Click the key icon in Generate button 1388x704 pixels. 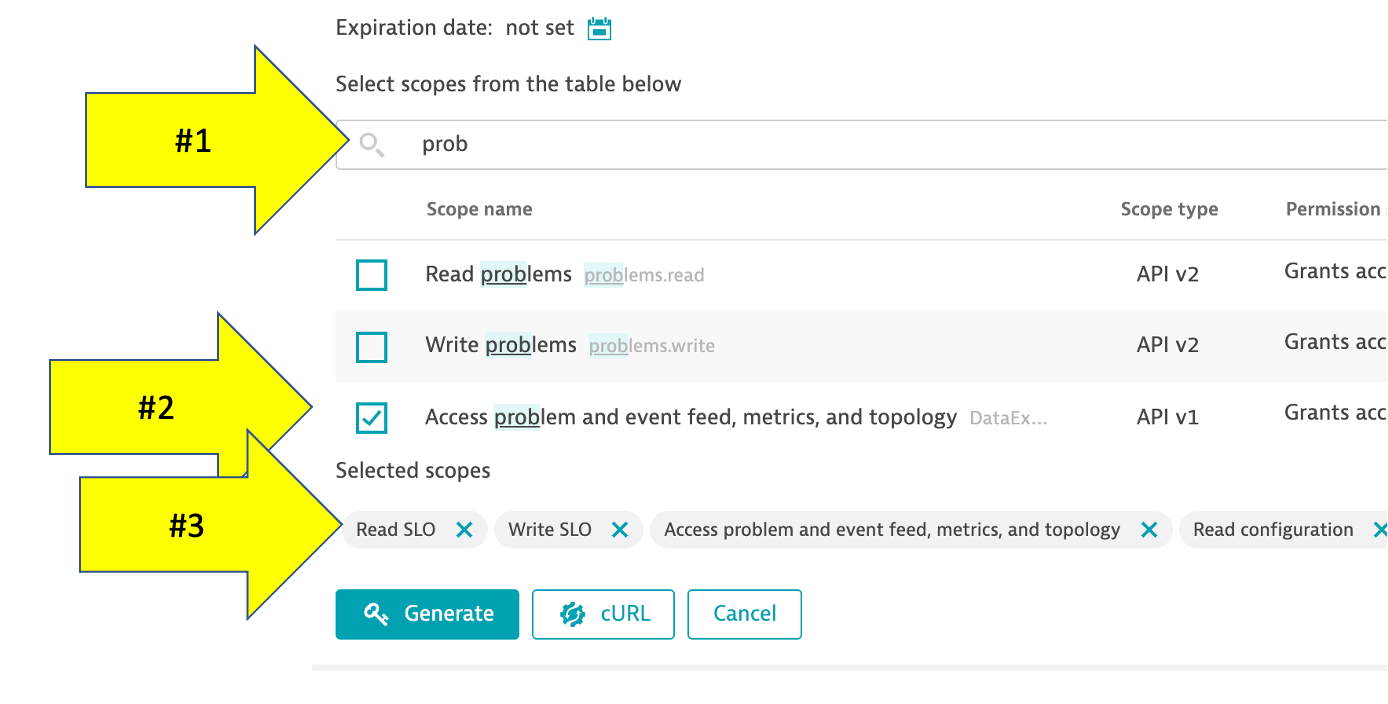376,614
